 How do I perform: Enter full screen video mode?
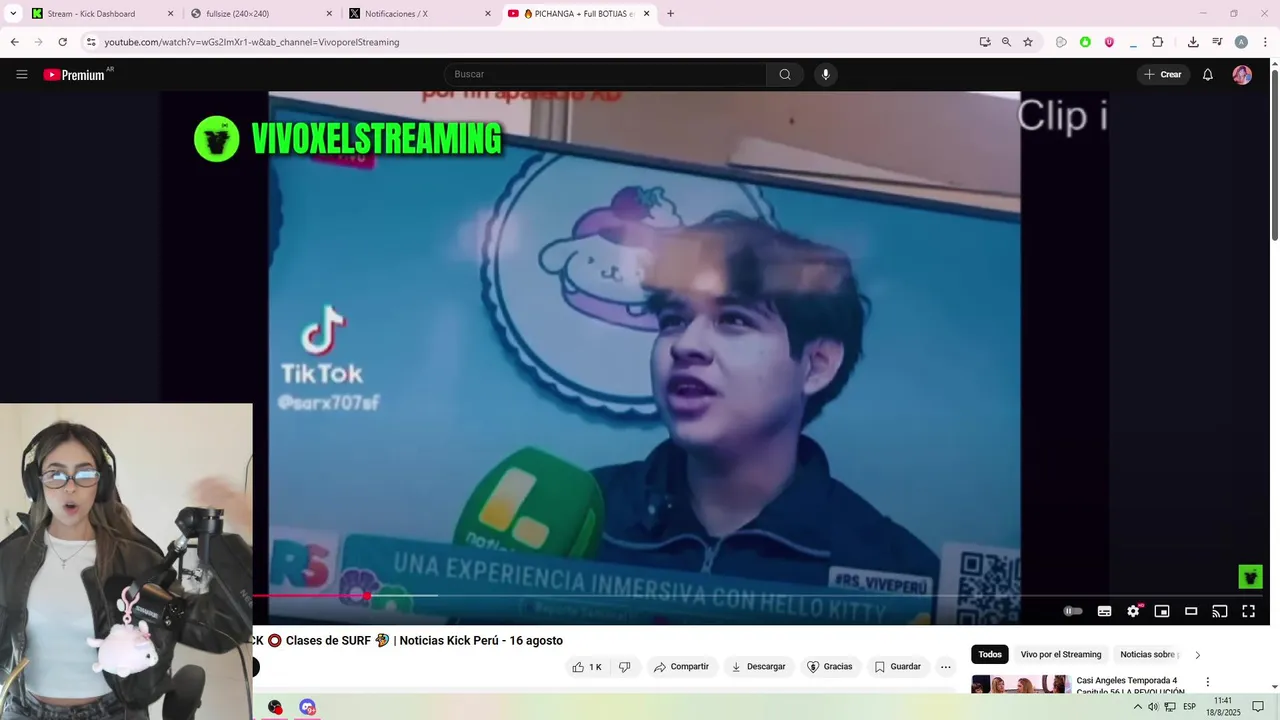(1249, 611)
